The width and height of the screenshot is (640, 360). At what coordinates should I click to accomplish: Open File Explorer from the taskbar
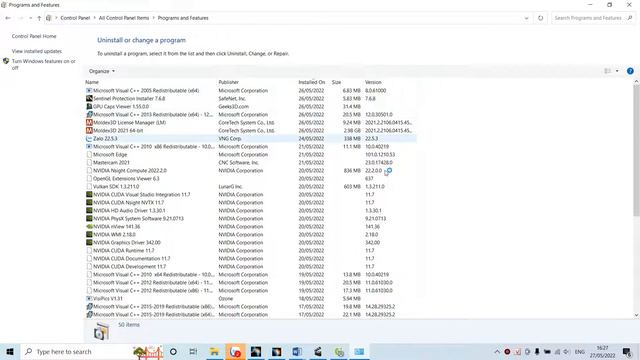(214, 351)
